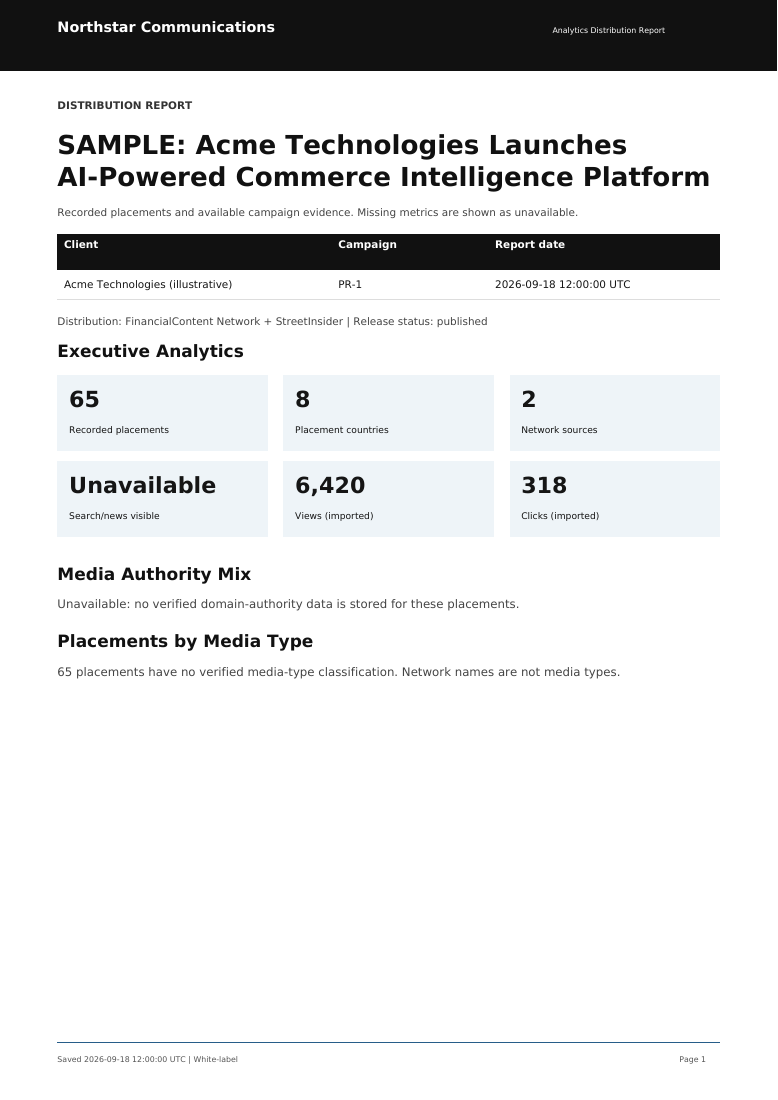778x1100 pixels.
Task: Click the Report date column header
Action: pyautogui.click(x=530, y=244)
